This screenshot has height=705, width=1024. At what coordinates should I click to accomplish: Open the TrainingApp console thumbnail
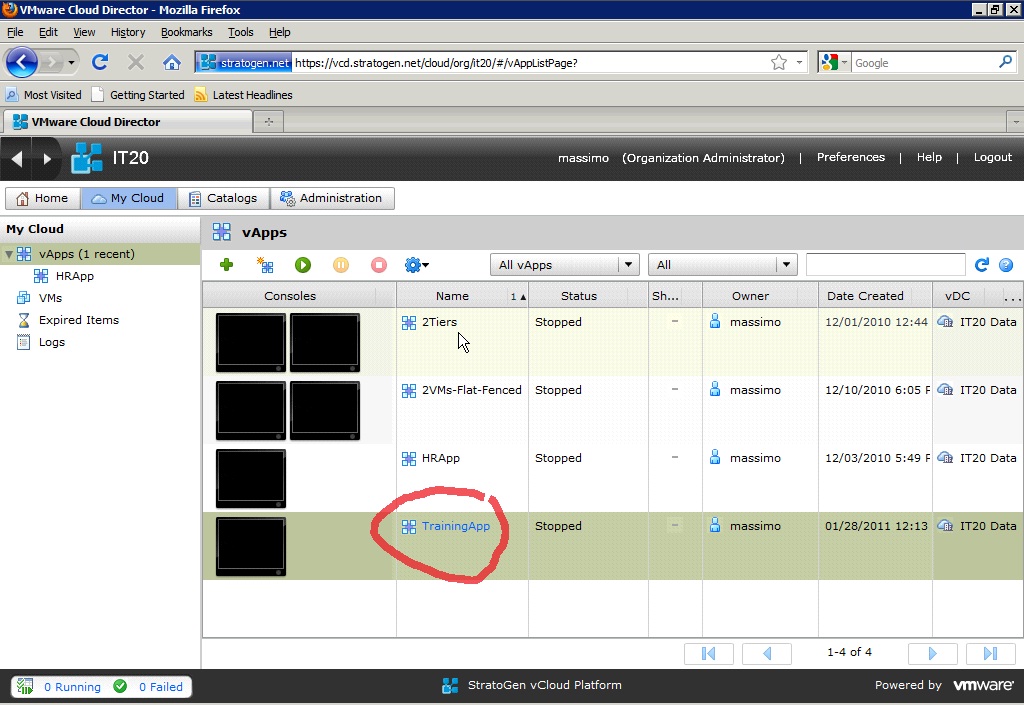(251, 546)
